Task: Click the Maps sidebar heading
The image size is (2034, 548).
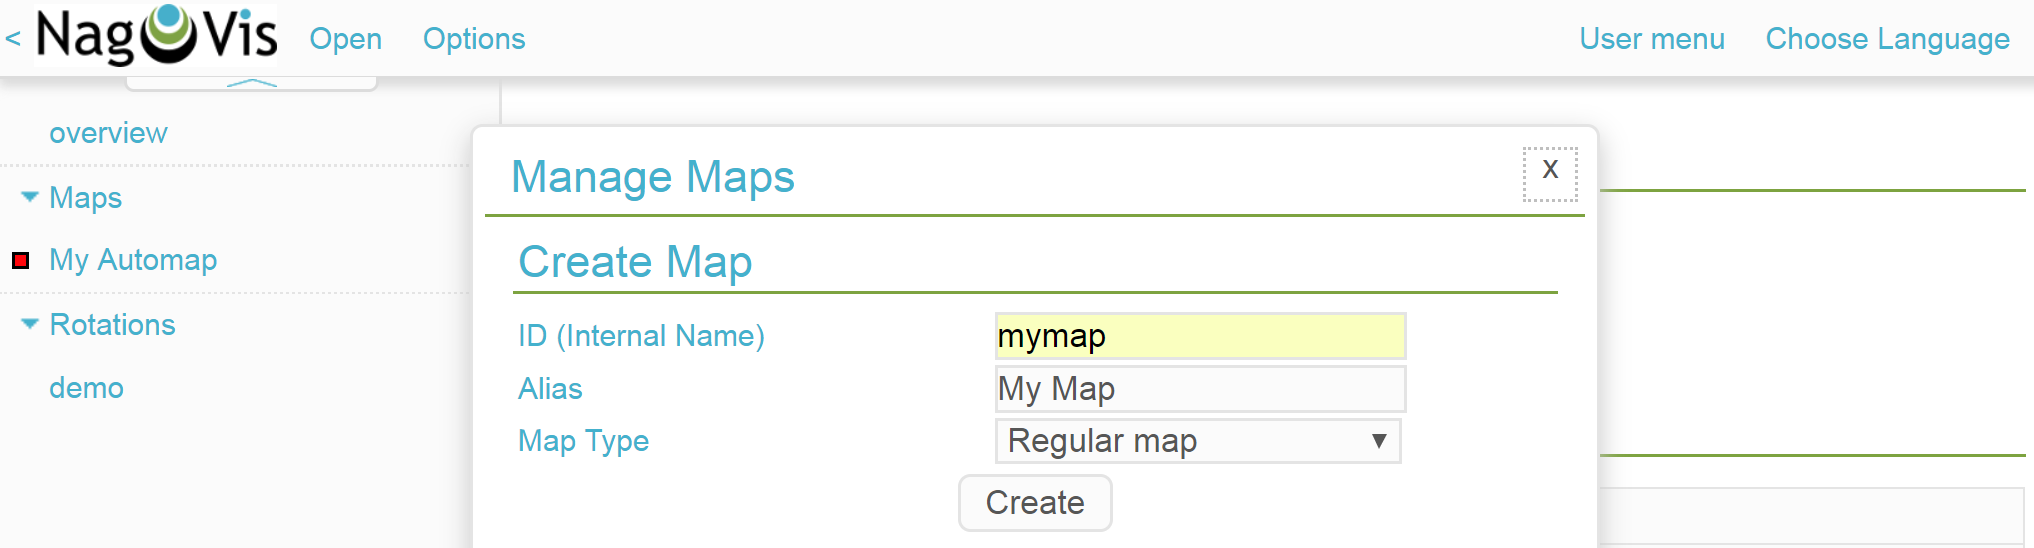Action: pyautogui.click(x=86, y=198)
